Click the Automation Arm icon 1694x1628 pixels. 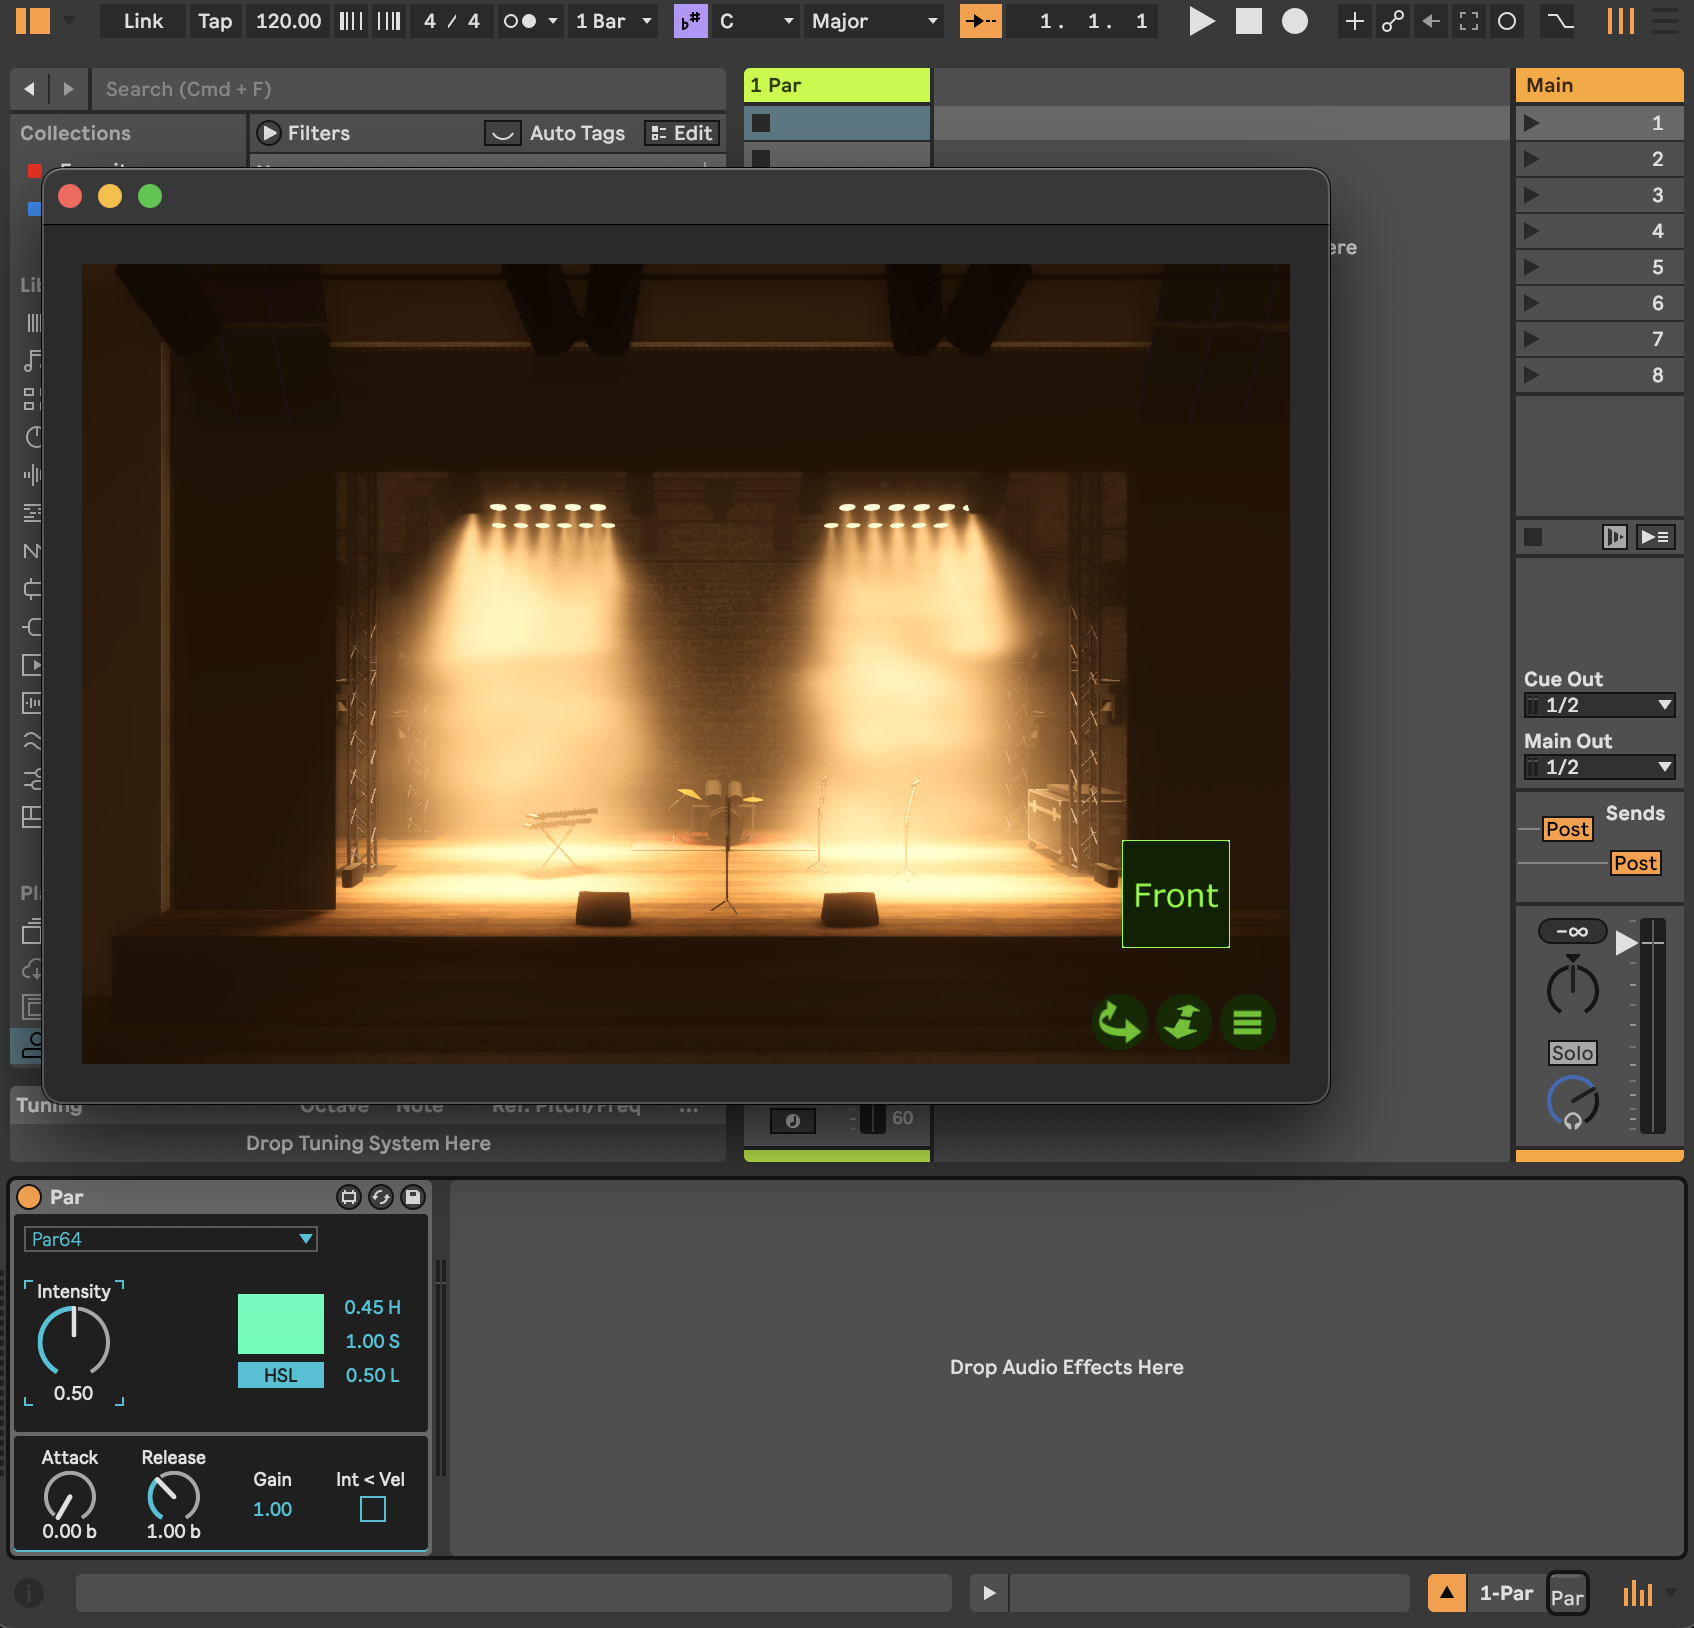tap(1393, 21)
